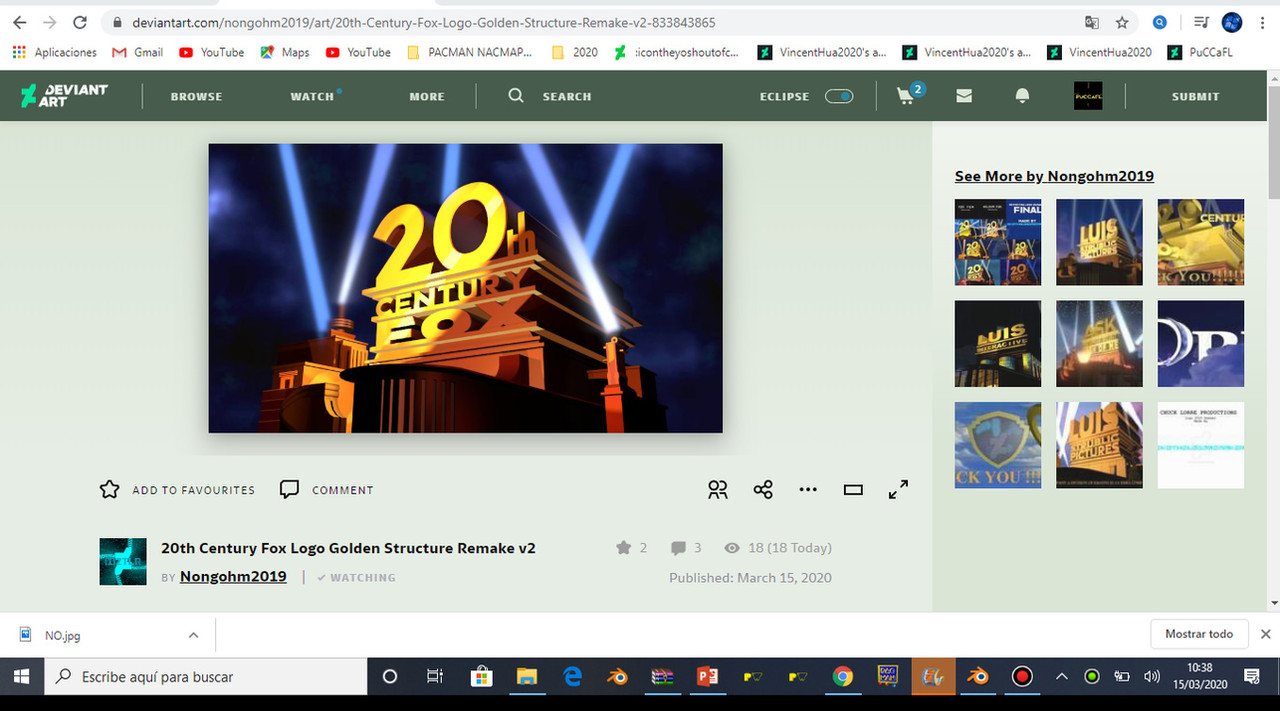
Task: Switch to theatre mode rectangle icon
Action: (853, 490)
